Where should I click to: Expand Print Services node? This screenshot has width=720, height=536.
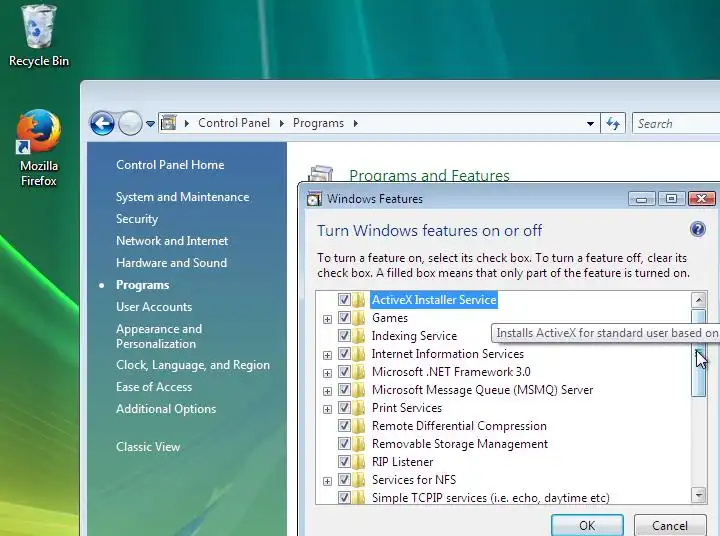[327, 409]
